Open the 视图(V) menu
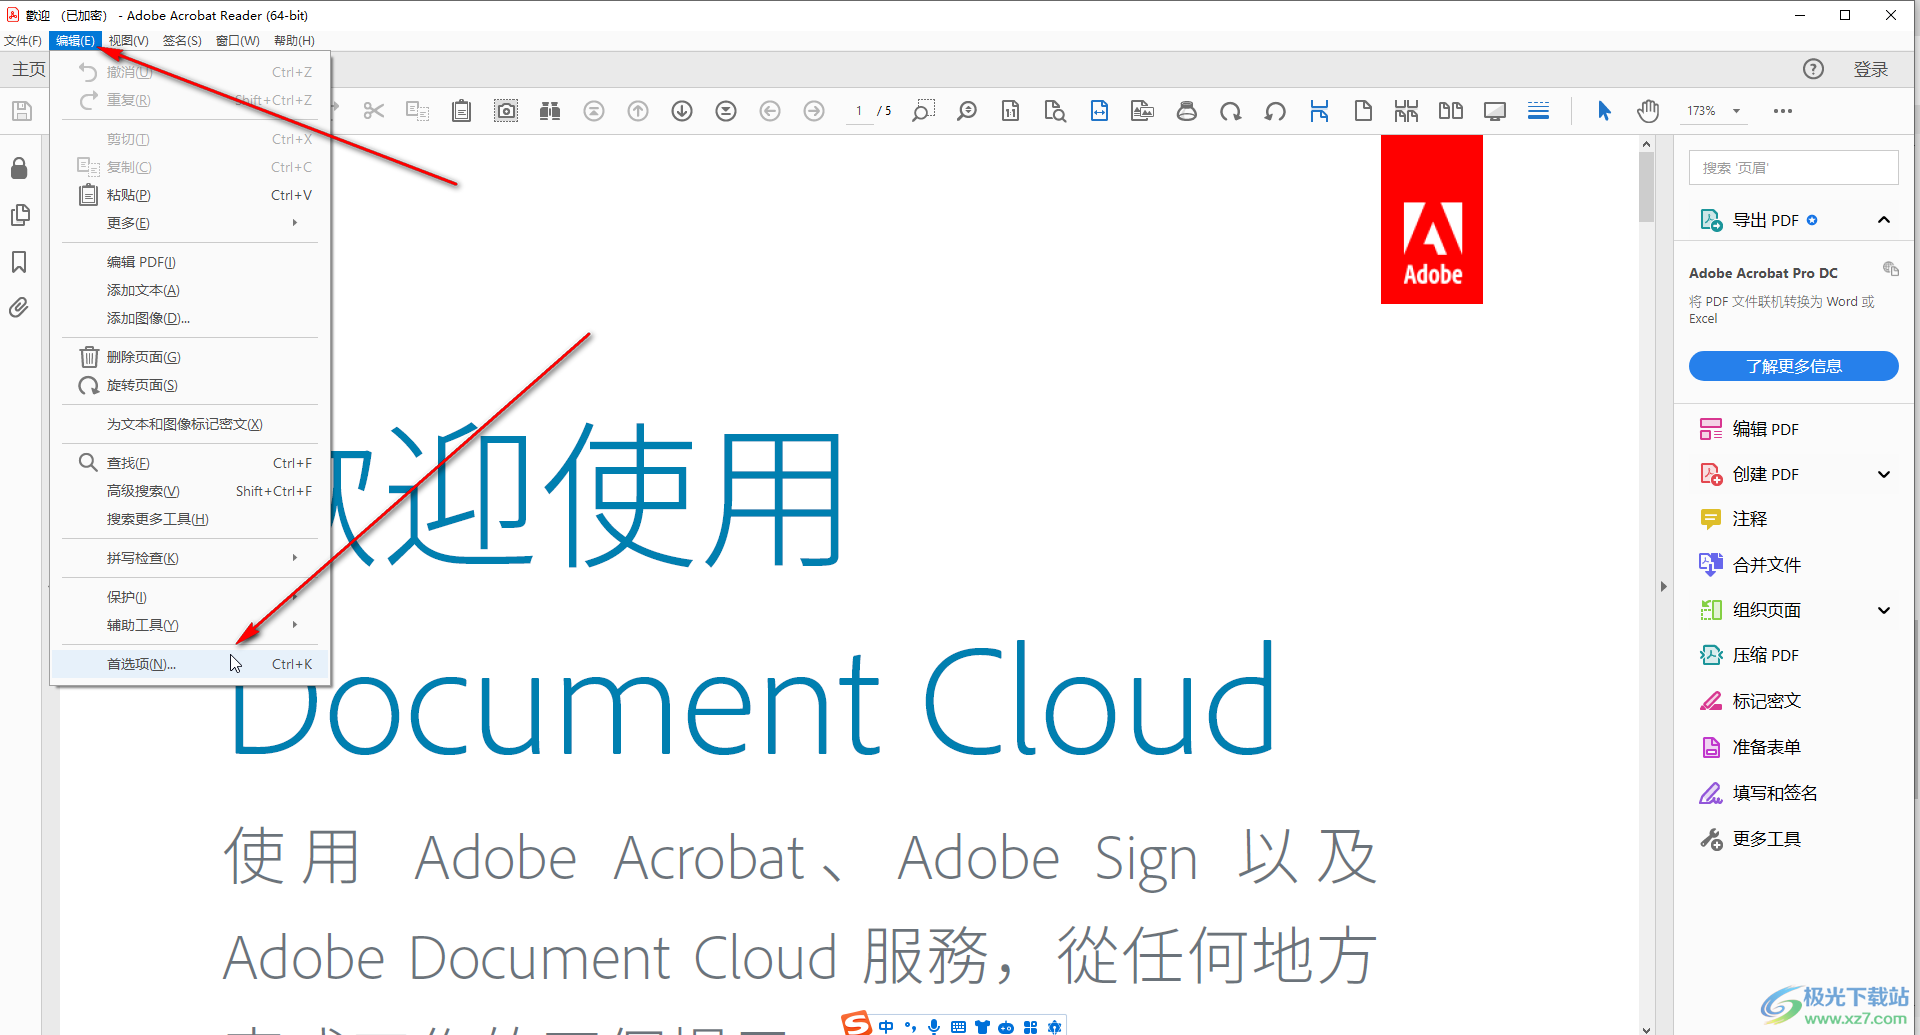This screenshot has height=1035, width=1920. click(x=128, y=41)
